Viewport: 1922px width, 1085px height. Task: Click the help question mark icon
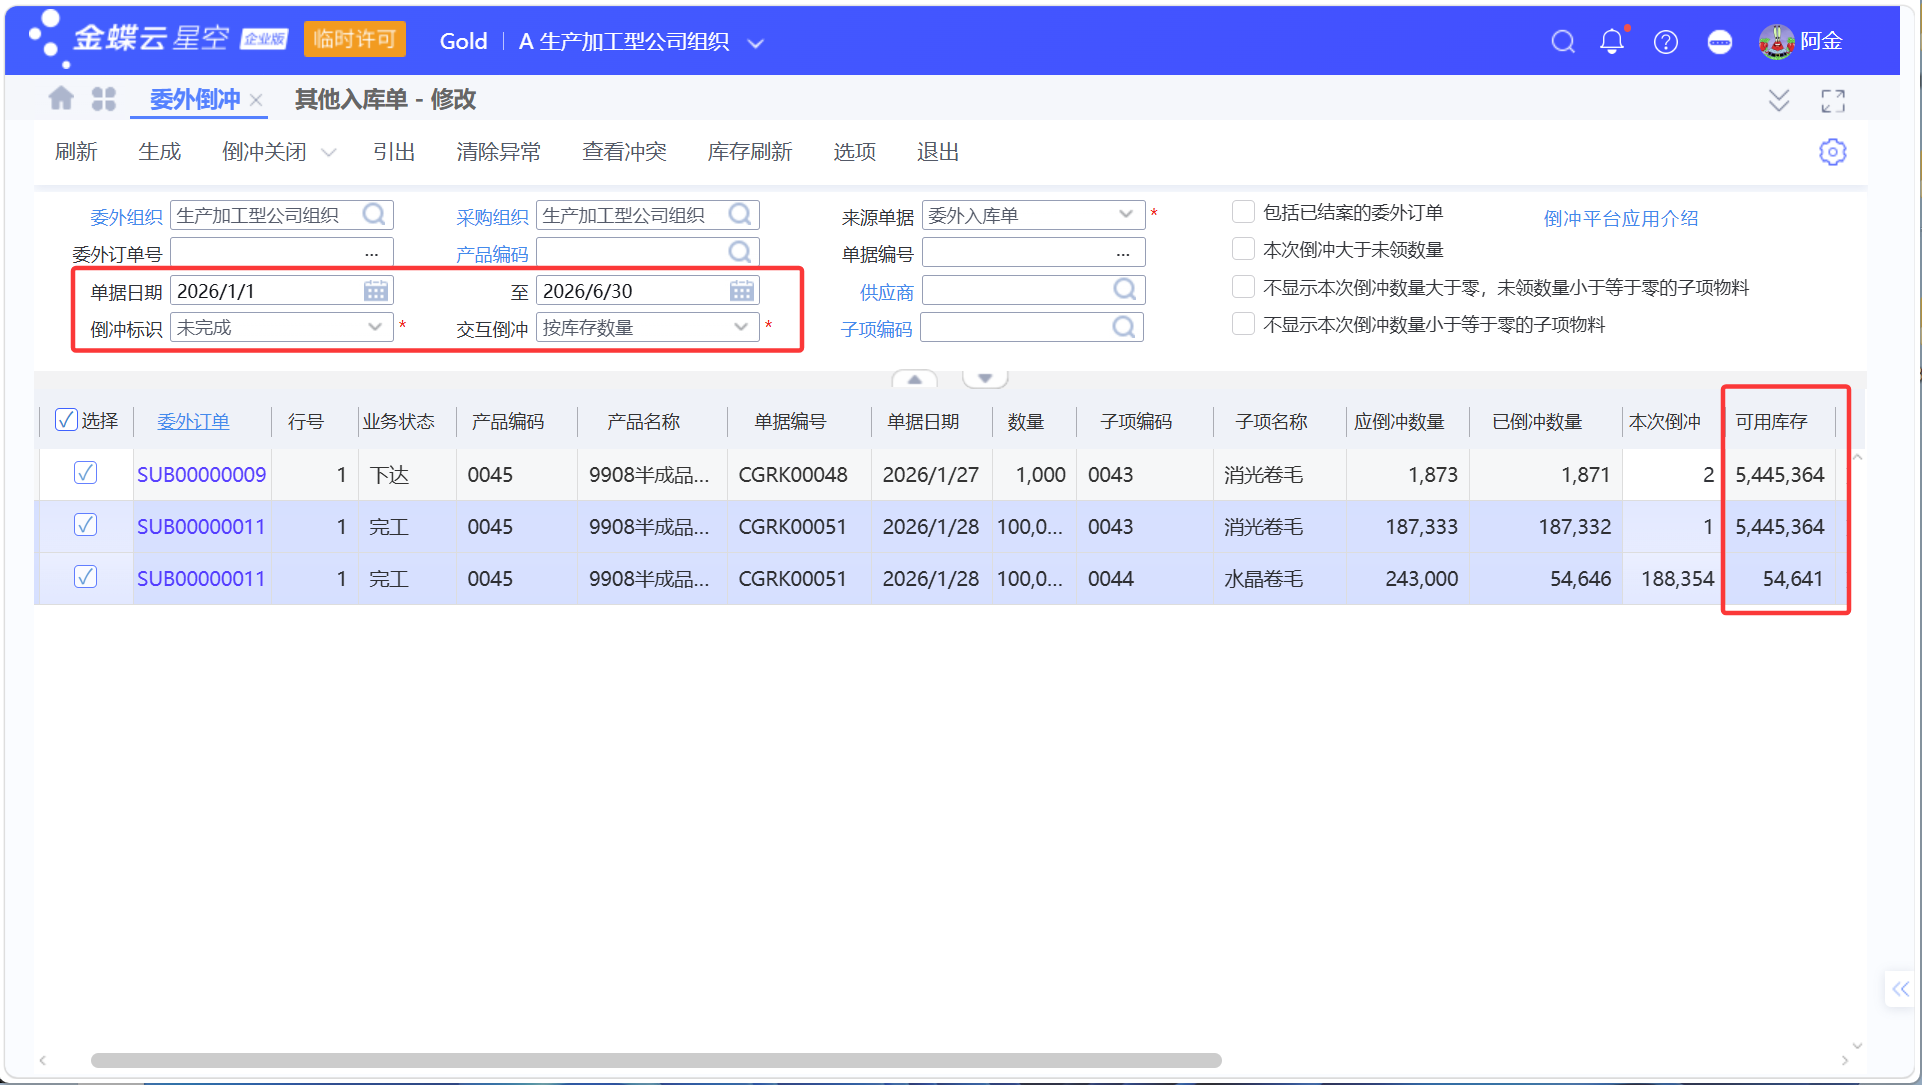coord(1666,41)
